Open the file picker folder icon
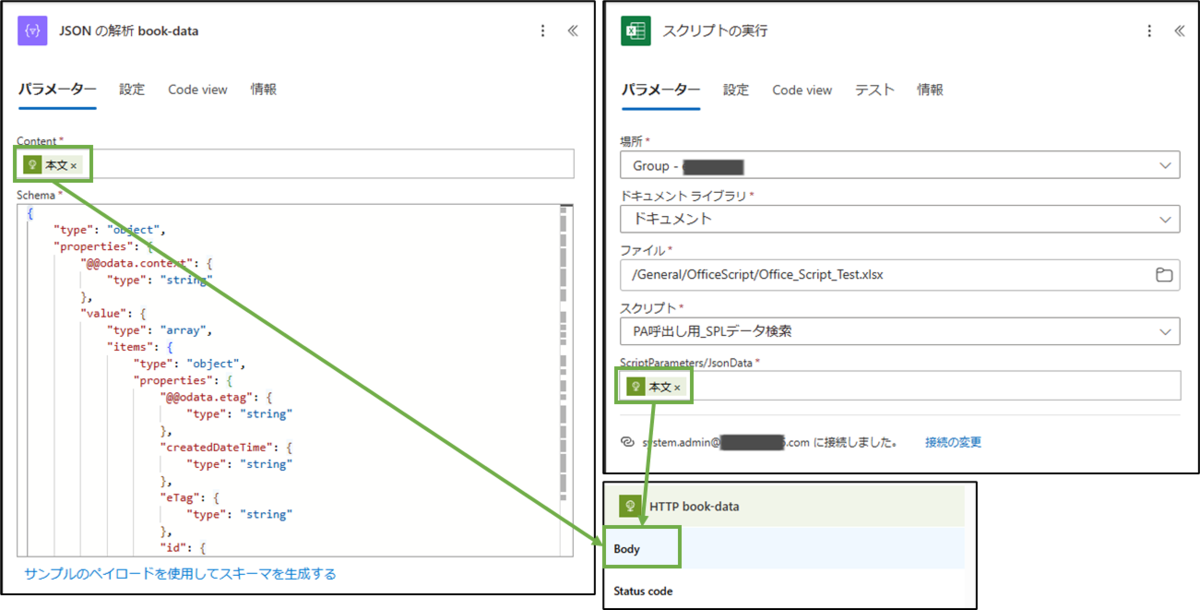Screen dimensions: 1200x610 pos(1164,274)
